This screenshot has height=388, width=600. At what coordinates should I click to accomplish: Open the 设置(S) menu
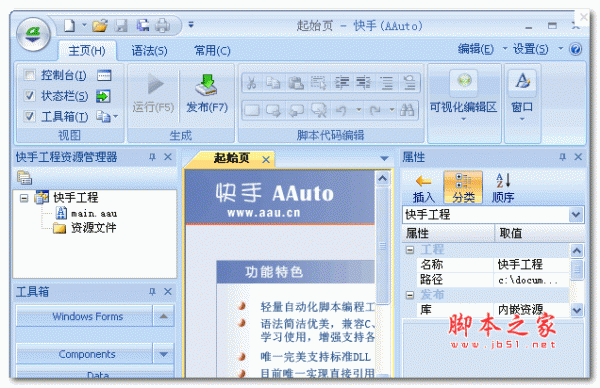pyautogui.click(x=531, y=49)
